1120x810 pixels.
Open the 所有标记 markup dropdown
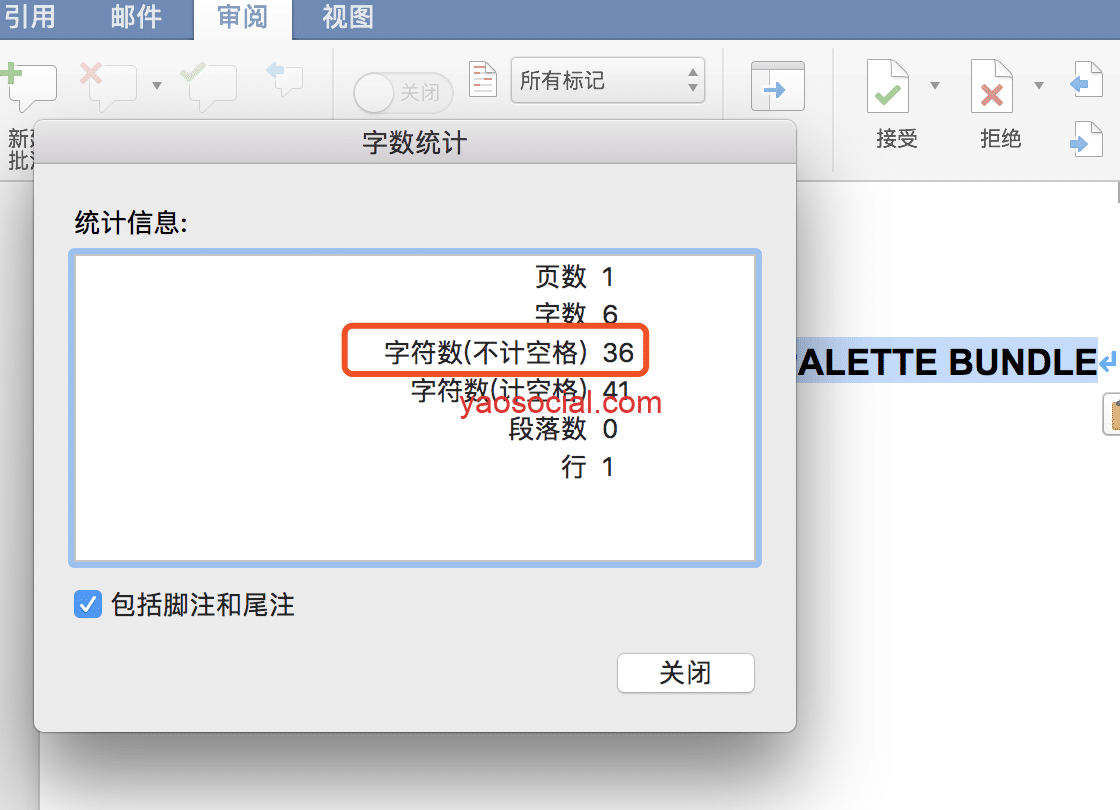tap(608, 81)
